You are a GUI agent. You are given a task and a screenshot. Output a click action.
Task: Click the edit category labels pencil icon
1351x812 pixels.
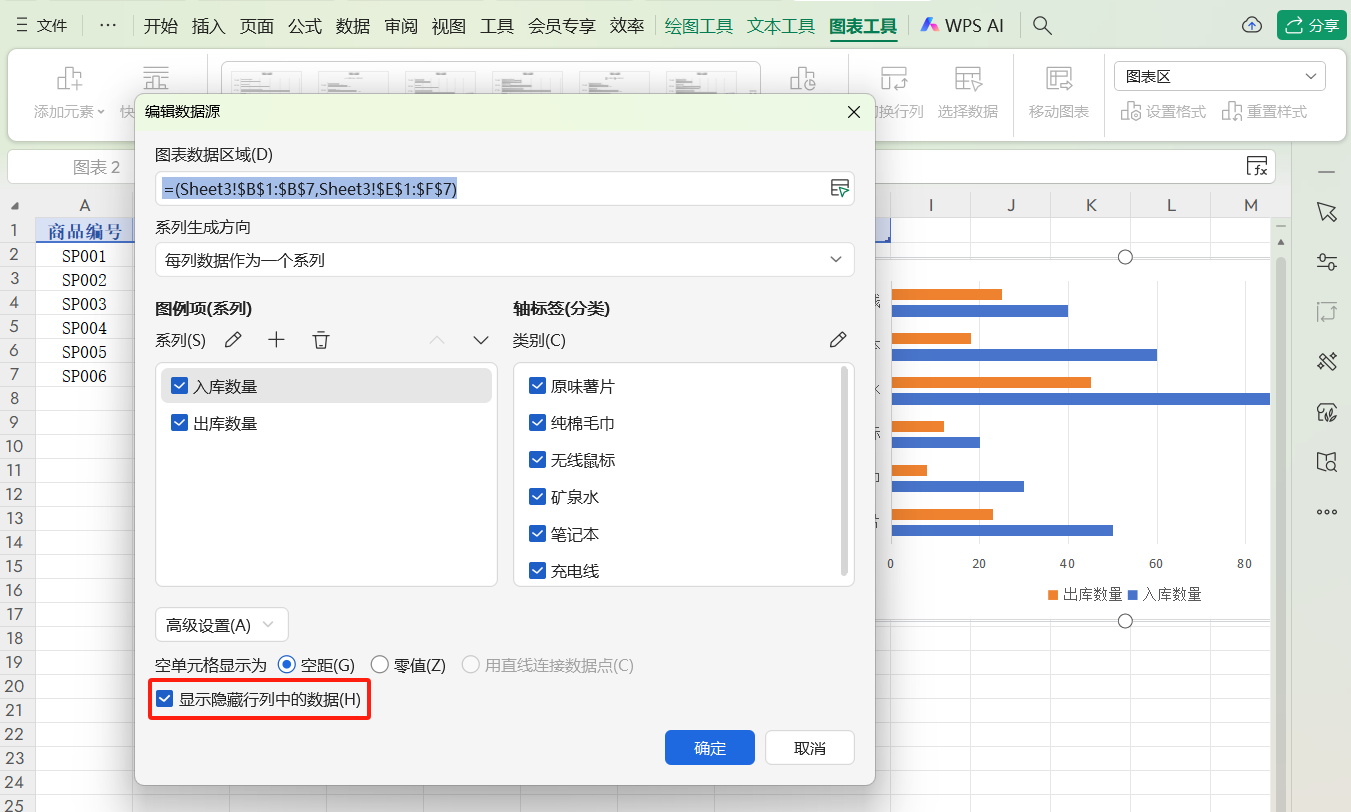click(838, 340)
